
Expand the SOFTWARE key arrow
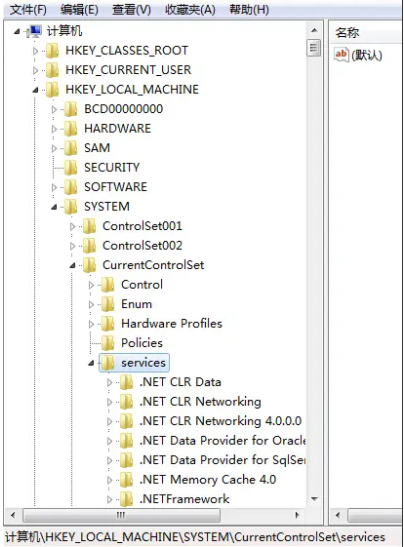[x=54, y=188]
